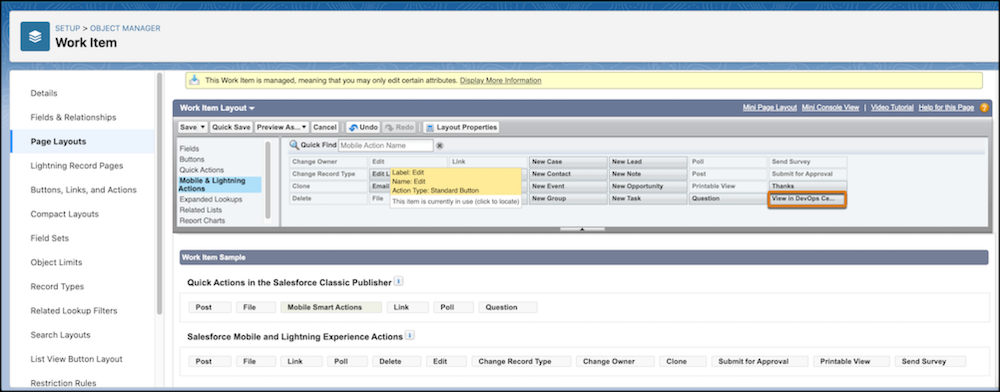This screenshot has width=1000, height=392.
Task: Select Quick Actions palette category
Action: point(202,170)
